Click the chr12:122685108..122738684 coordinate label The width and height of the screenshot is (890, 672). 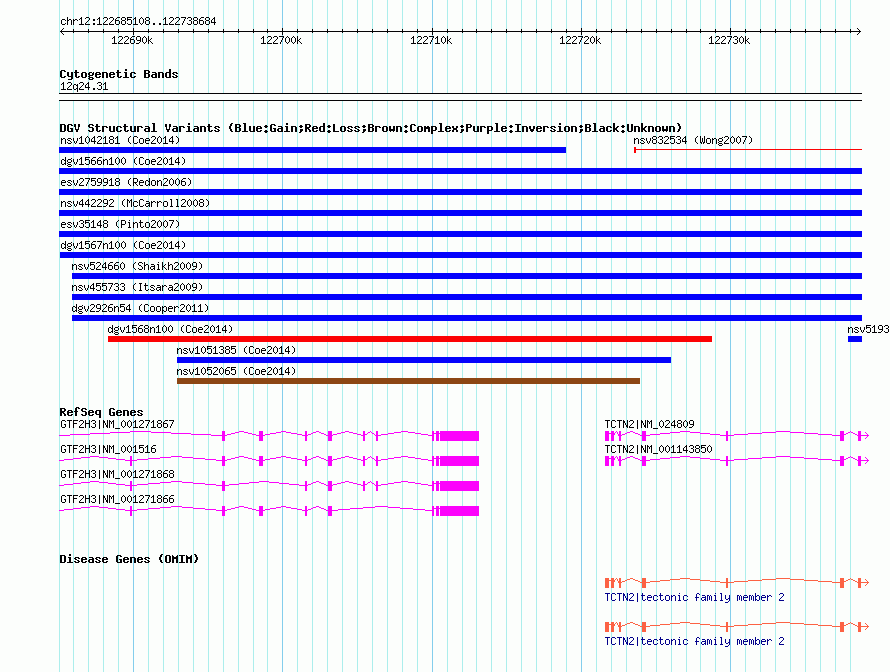click(x=138, y=21)
